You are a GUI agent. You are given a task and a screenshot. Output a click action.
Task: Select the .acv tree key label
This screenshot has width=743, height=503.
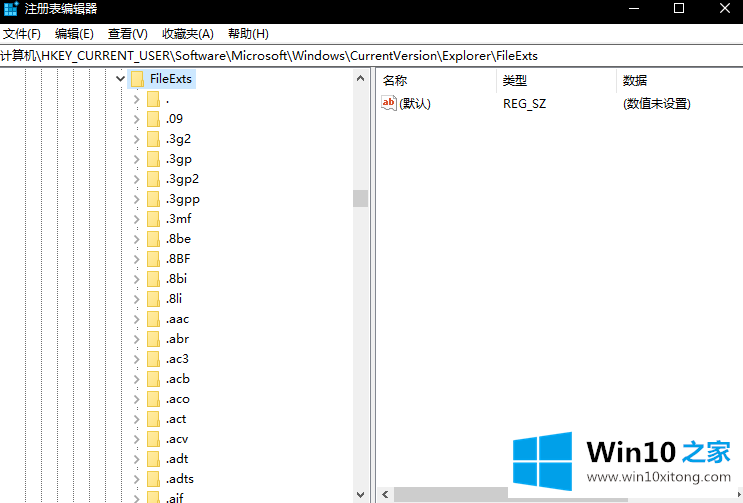[177, 439]
